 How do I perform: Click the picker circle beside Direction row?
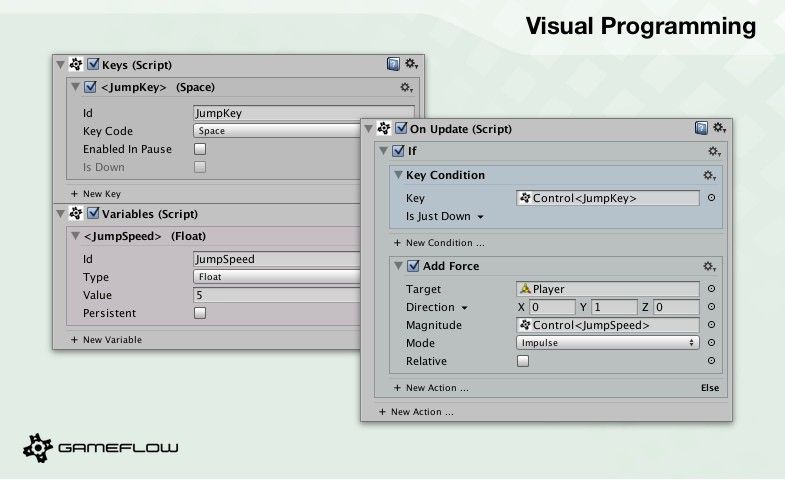(x=711, y=307)
